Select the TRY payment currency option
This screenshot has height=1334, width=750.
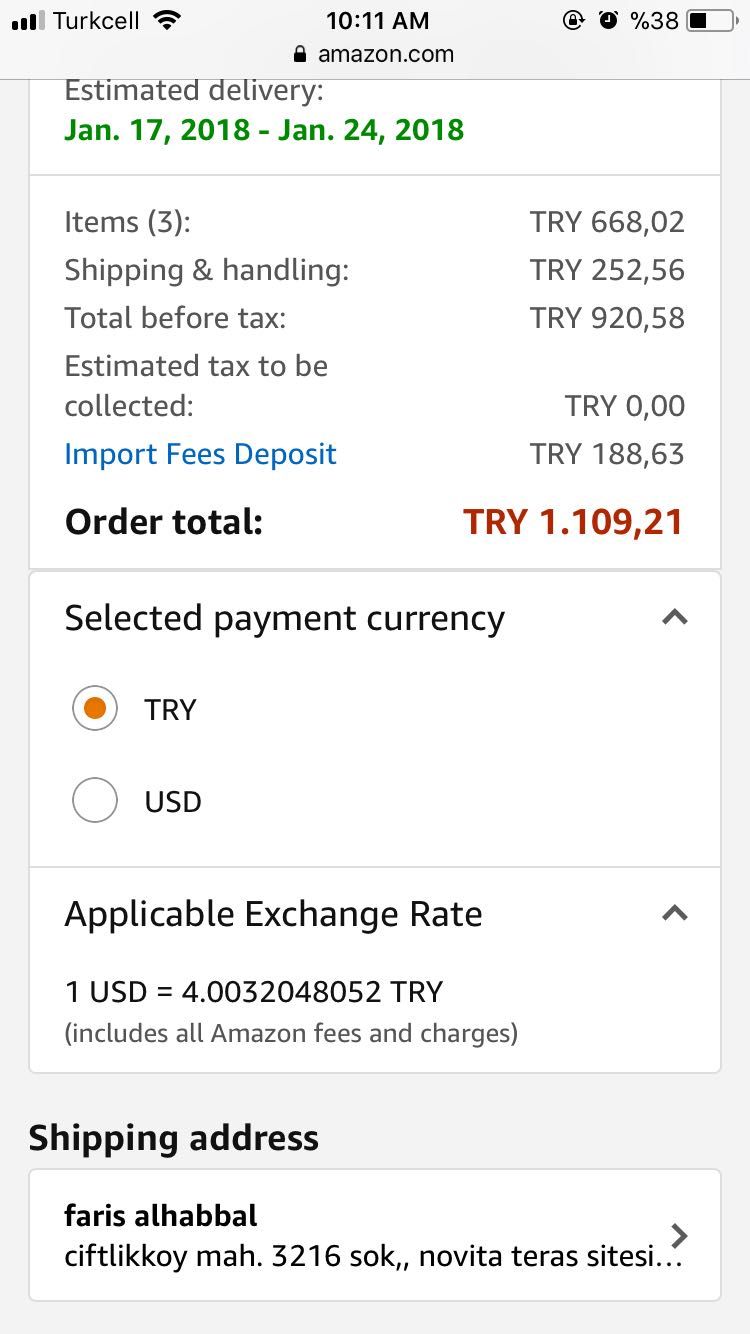(96, 709)
